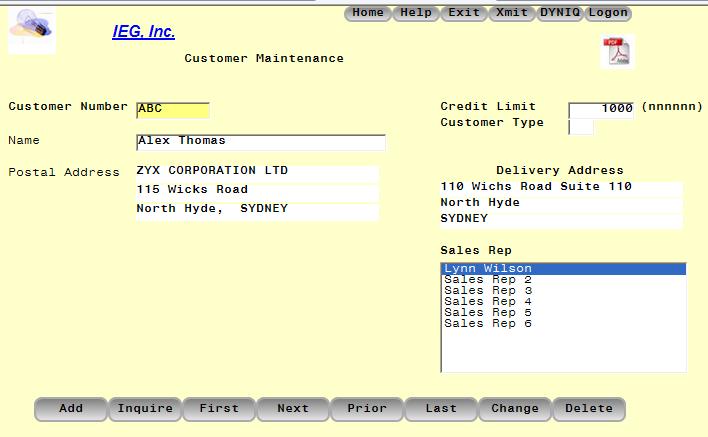Click the PDF Adobe icon
708x437 pixels.
point(617,52)
